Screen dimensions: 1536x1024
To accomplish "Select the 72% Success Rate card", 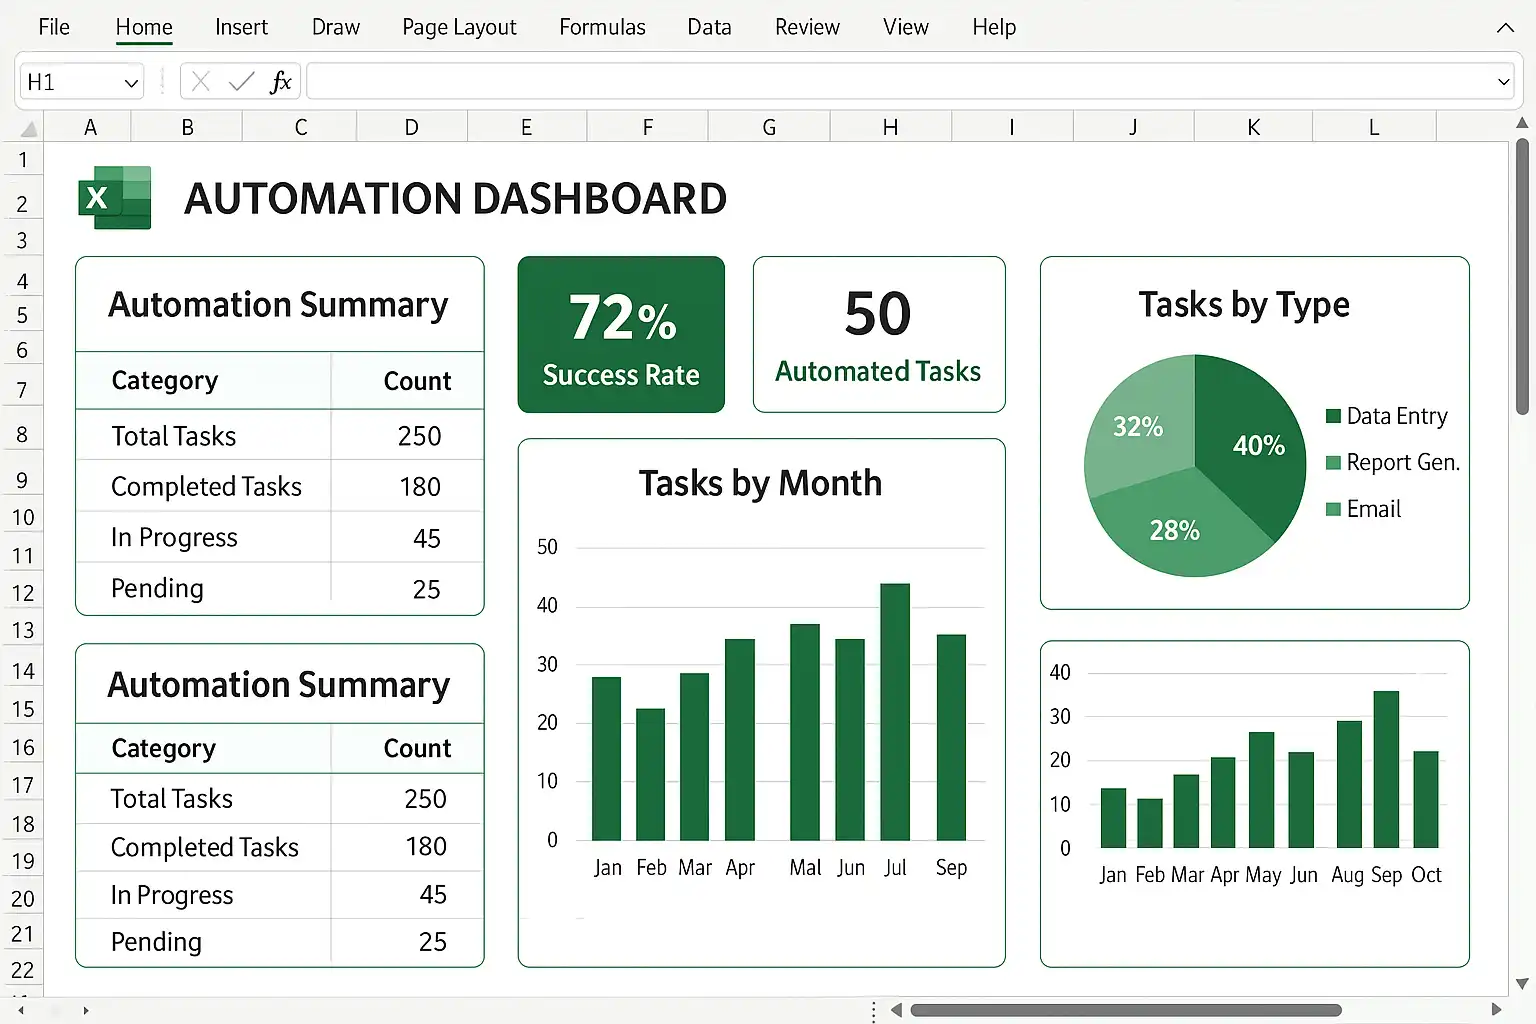I will (x=621, y=335).
